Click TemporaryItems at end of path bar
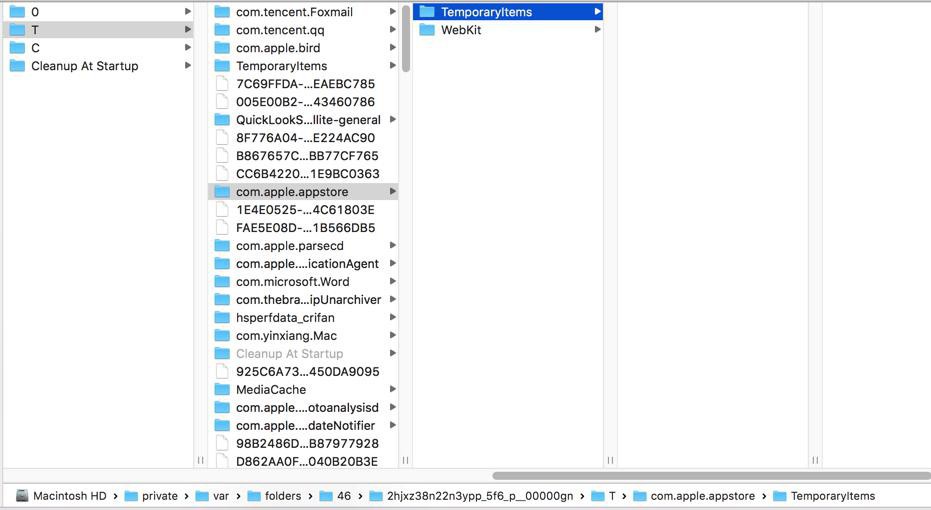 (832, 496)
